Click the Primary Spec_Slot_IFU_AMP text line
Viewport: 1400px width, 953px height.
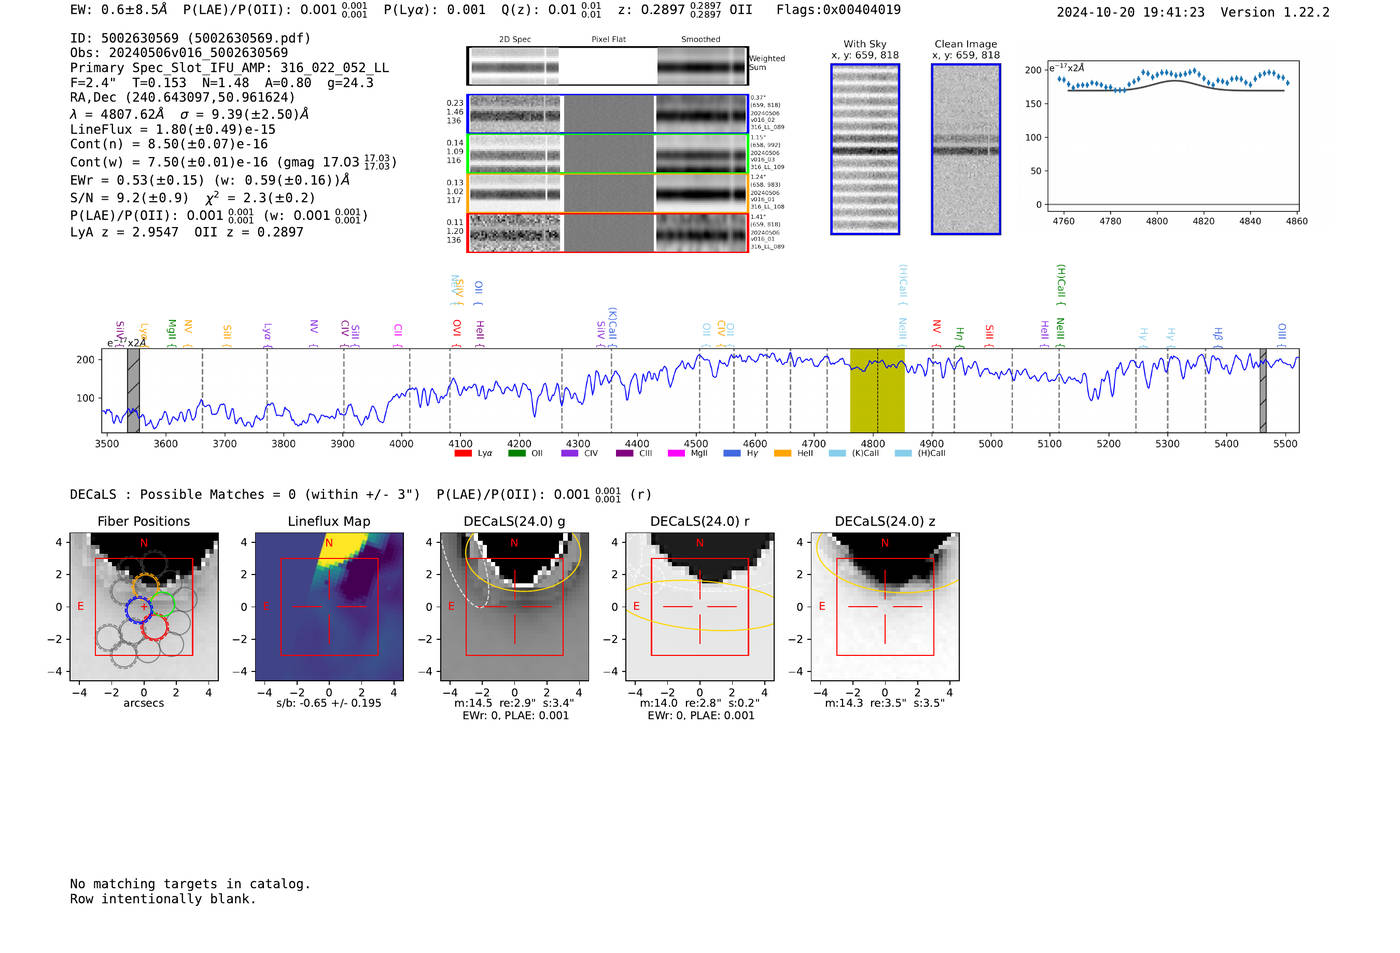229,68
